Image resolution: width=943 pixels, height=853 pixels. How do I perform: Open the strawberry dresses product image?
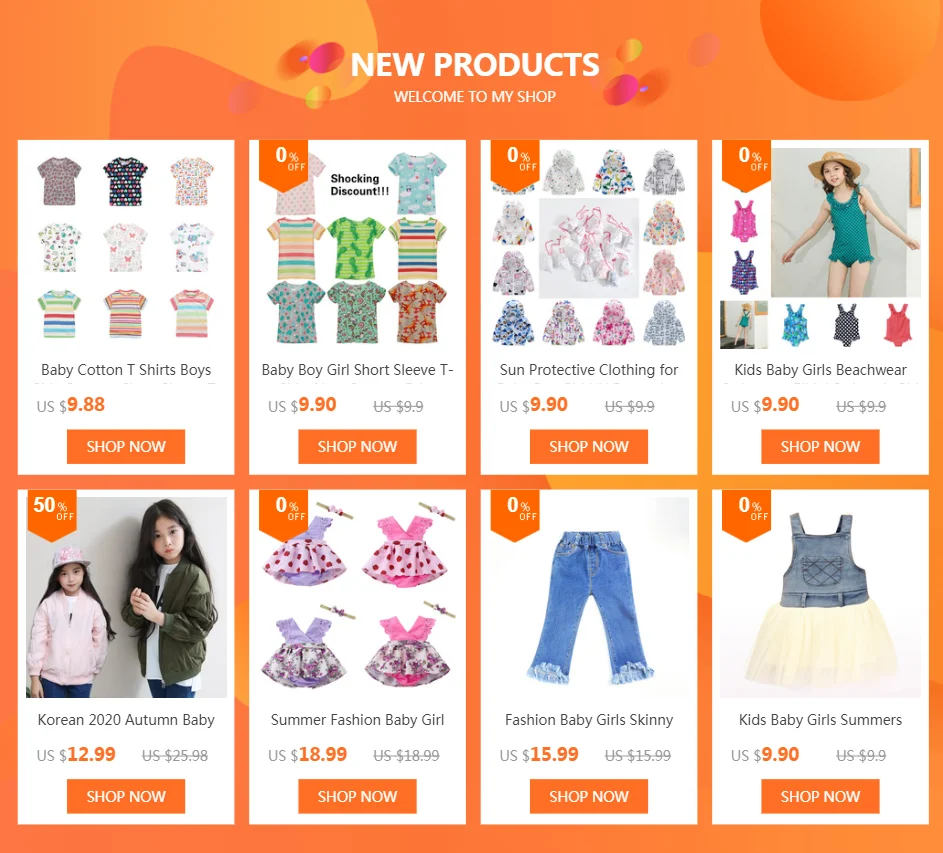357,597
